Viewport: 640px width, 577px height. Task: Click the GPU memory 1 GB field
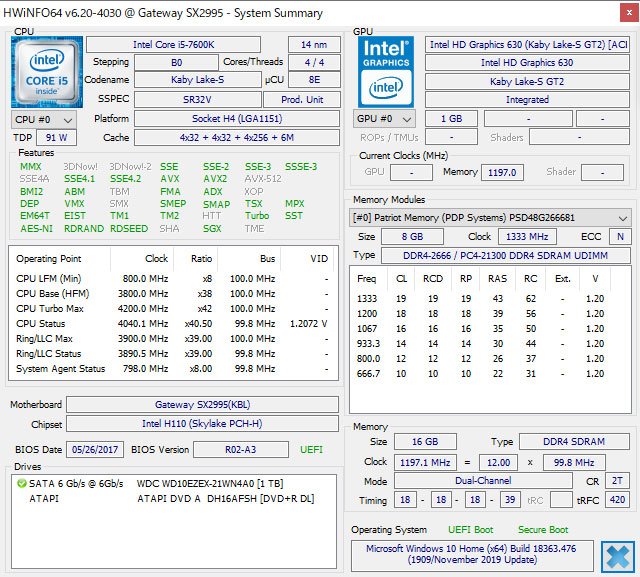(451, 119)
